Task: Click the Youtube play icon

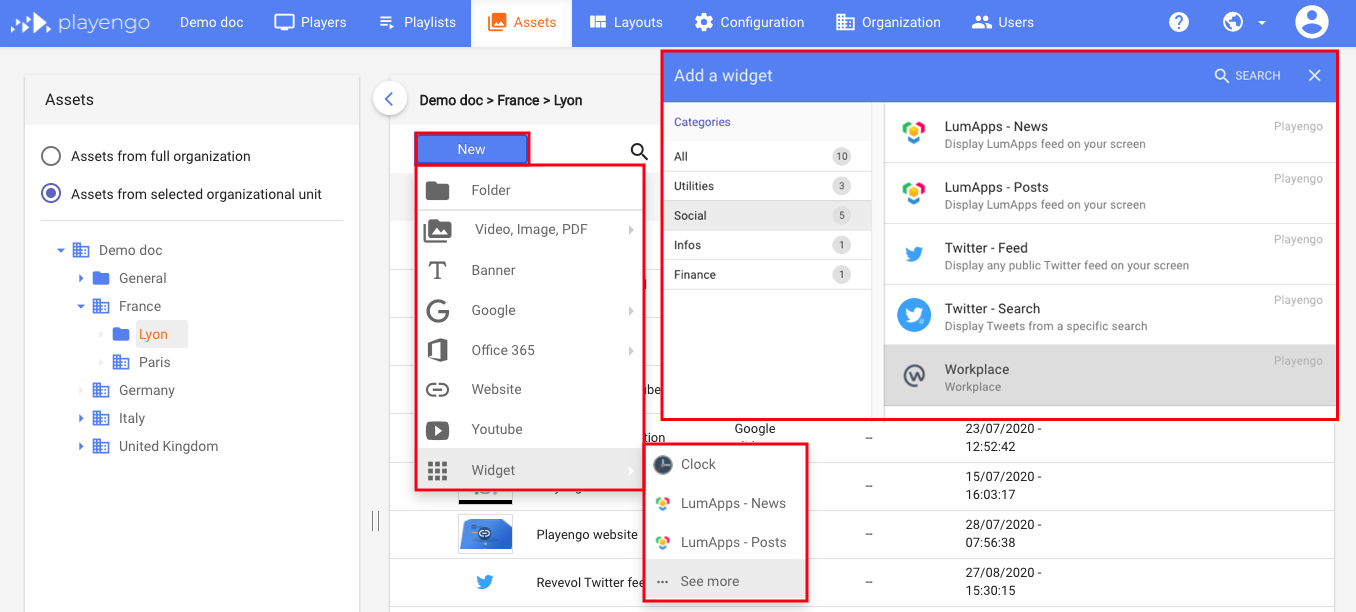Action: pos(437,430)
